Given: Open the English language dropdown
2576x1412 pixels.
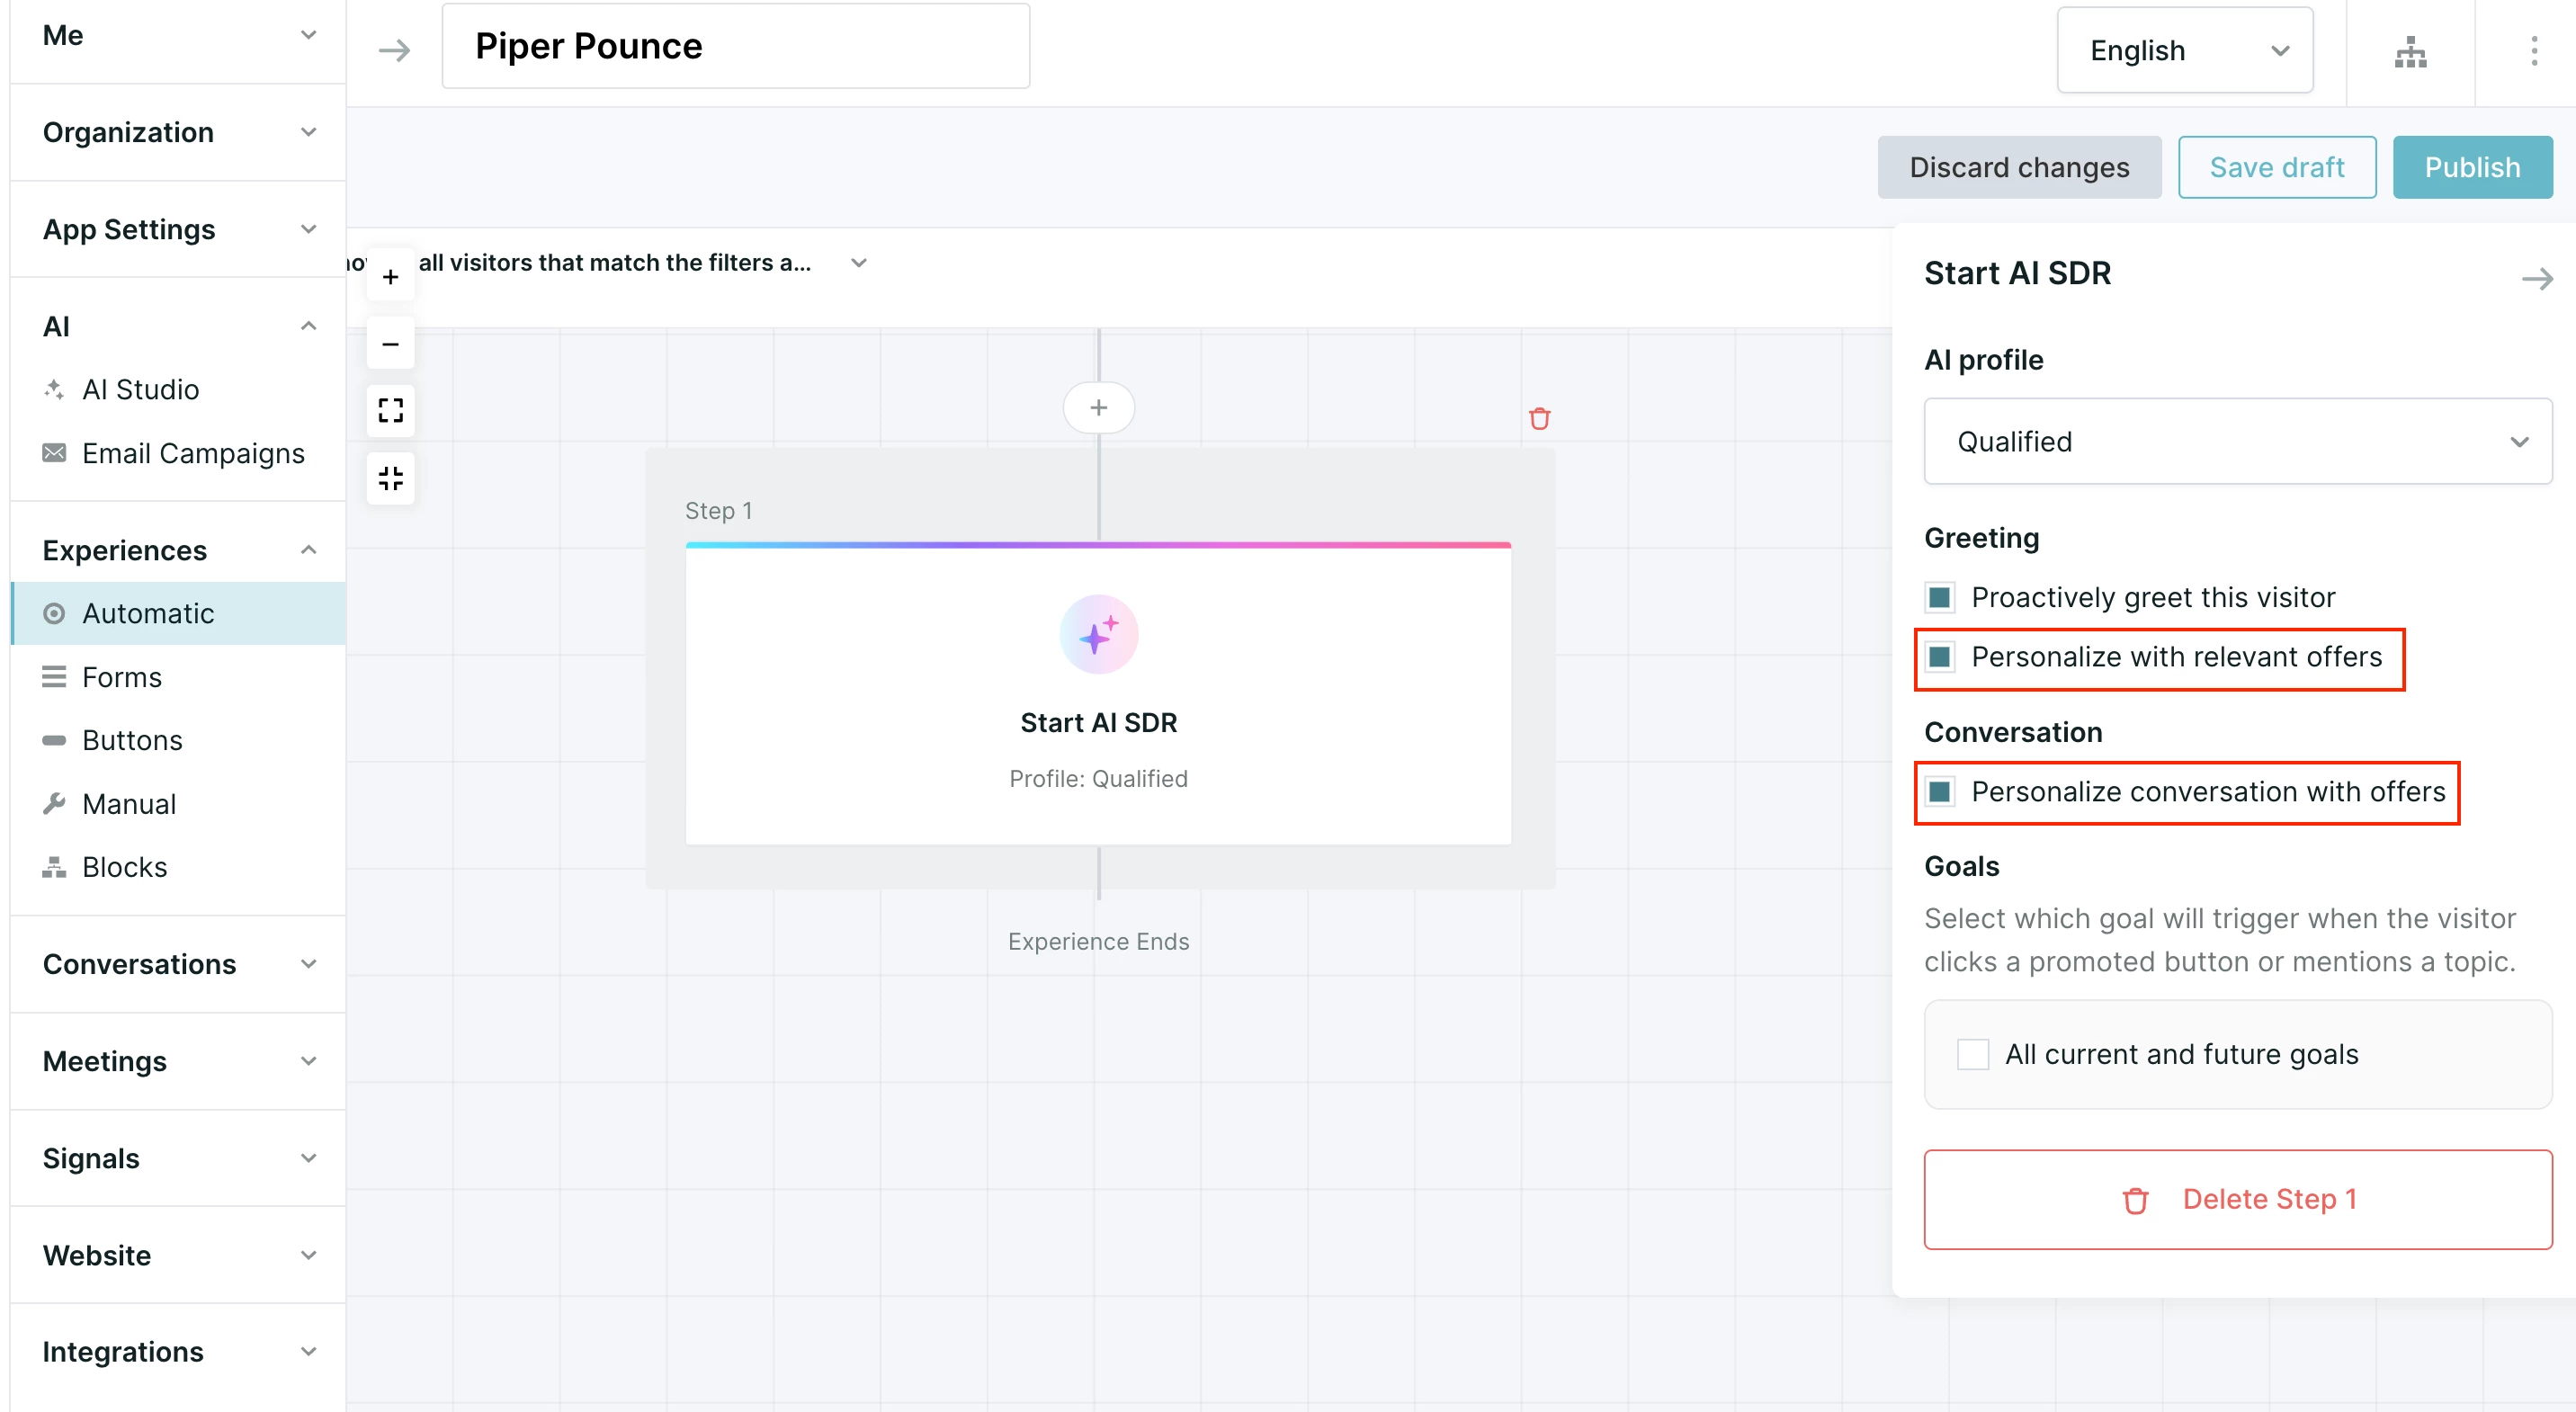Looking at the screenshot, I should 2184,50.
